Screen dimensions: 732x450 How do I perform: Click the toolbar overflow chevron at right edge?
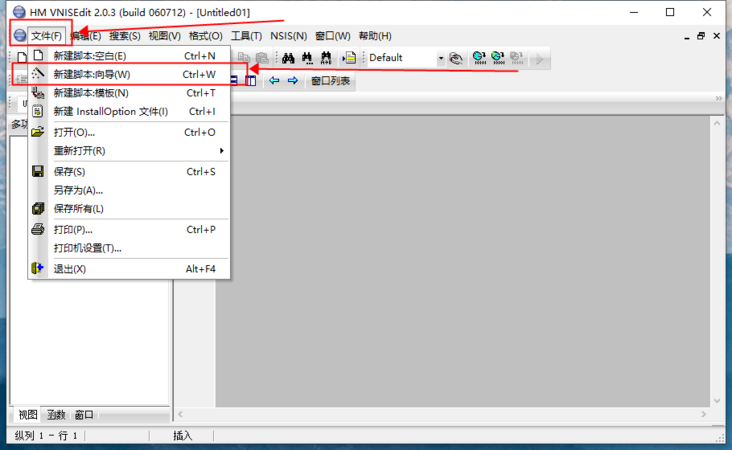click(x=719, y=98)
